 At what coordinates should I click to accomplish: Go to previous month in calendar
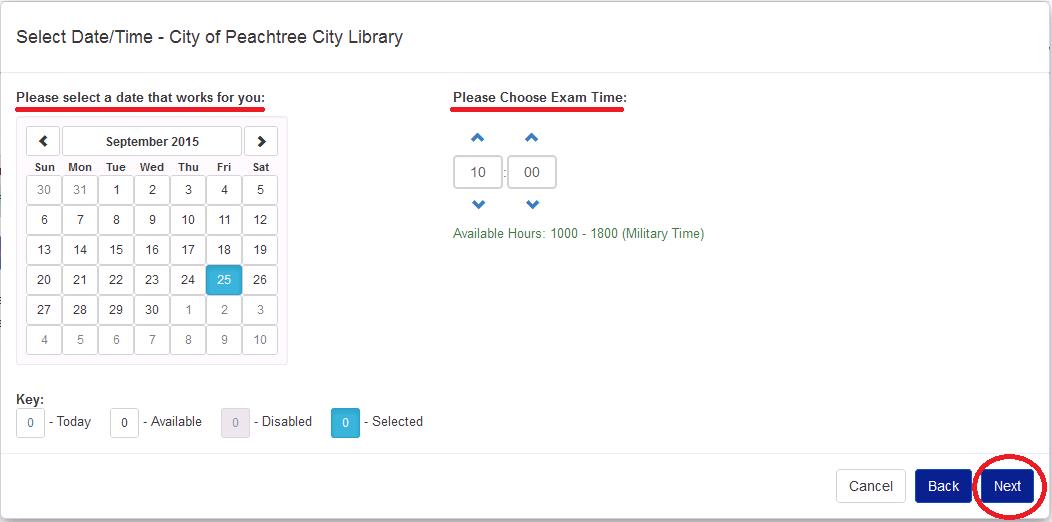(x=43, y=142)
